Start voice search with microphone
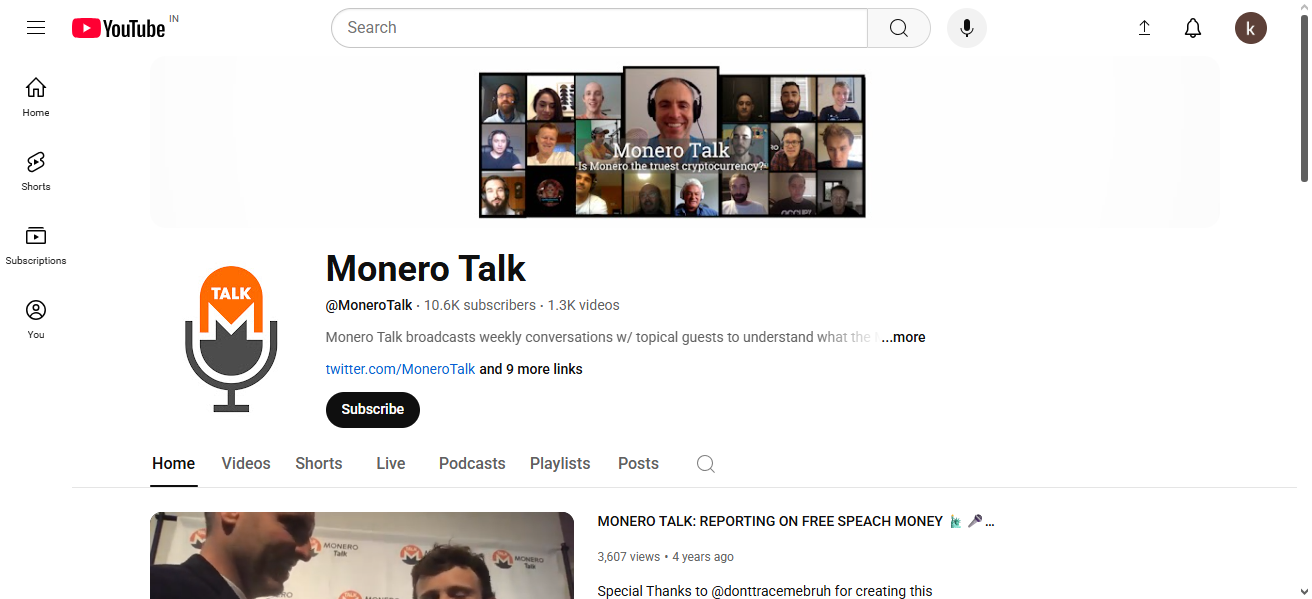Screen dimensions: 1312x599 [x=966, y=28]
